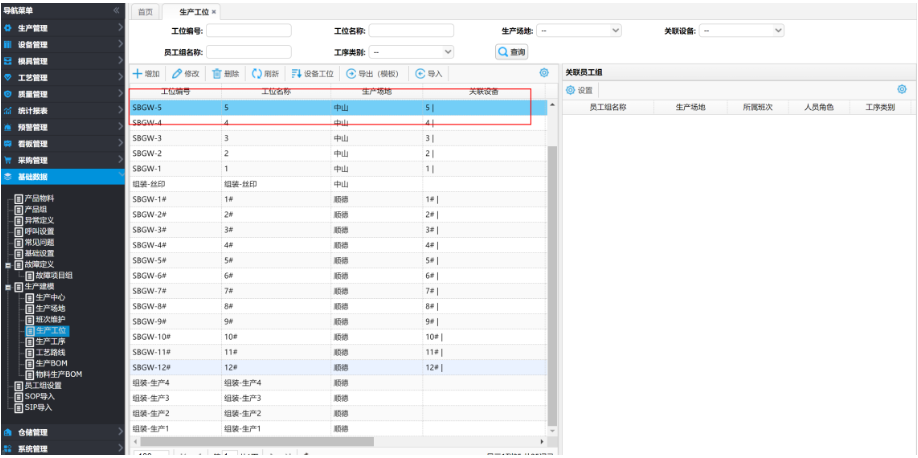Click 设置 gear in 关联员工组 panel

click(570, 90)
